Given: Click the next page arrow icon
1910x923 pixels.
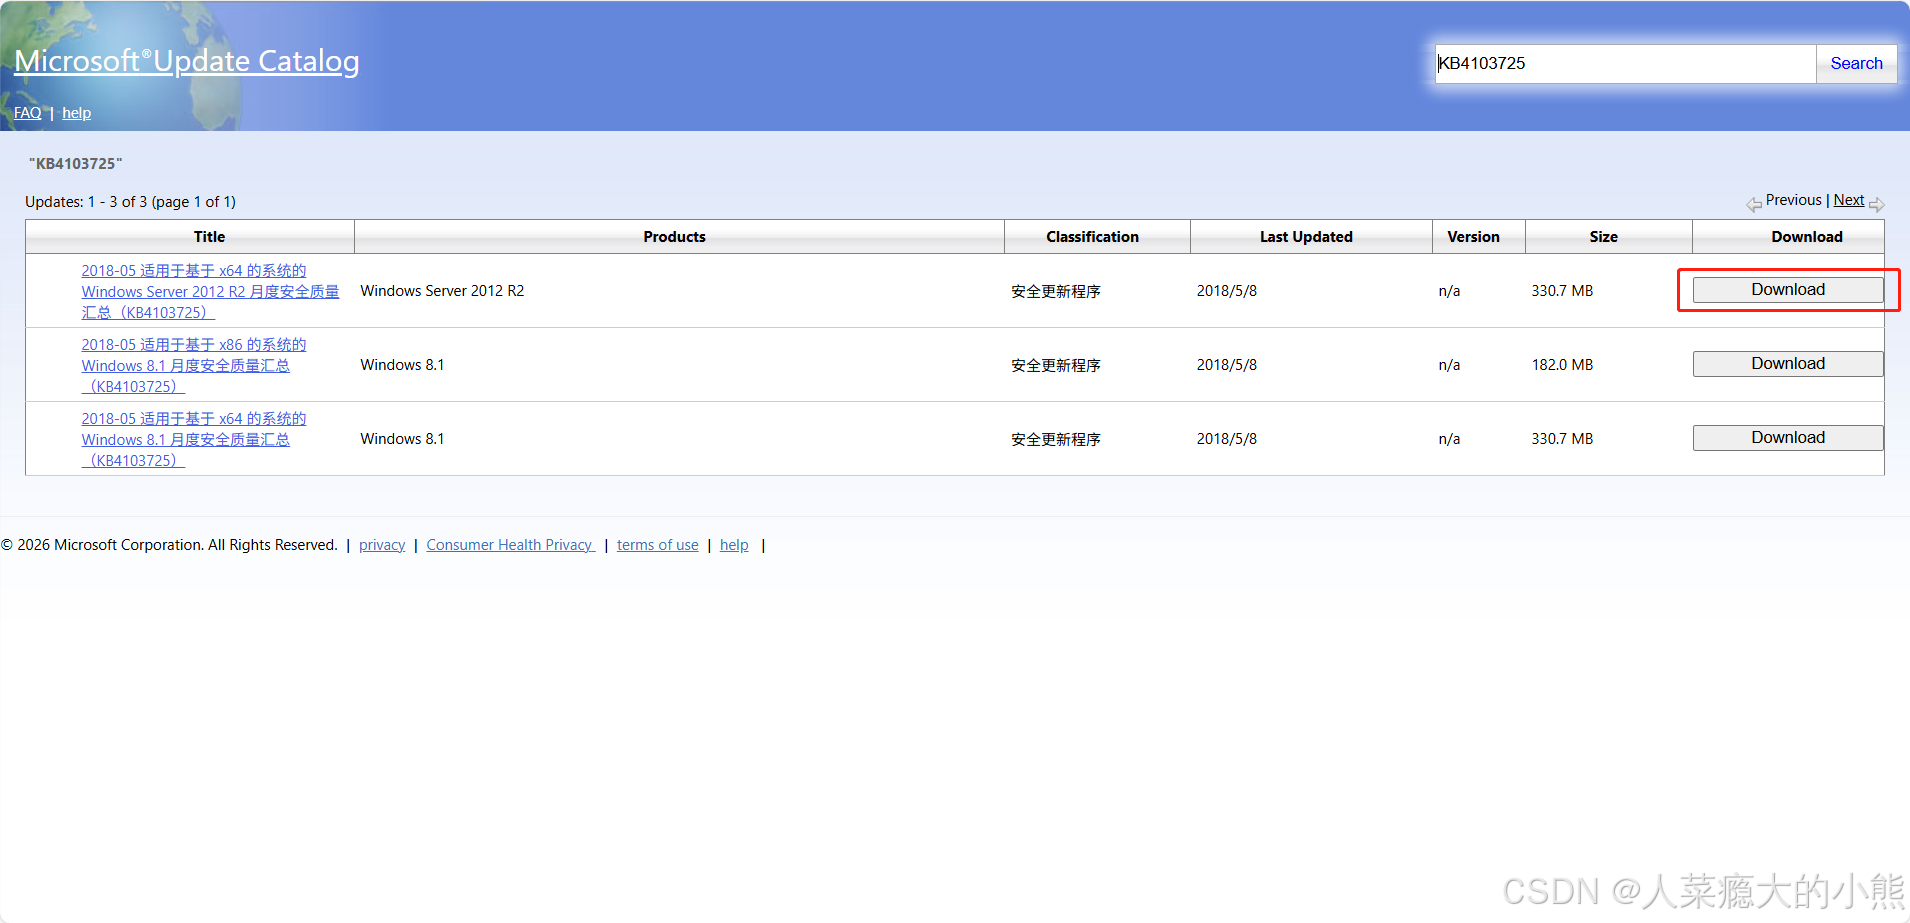Looking at the screenshot, I should tap(1877, 204).
